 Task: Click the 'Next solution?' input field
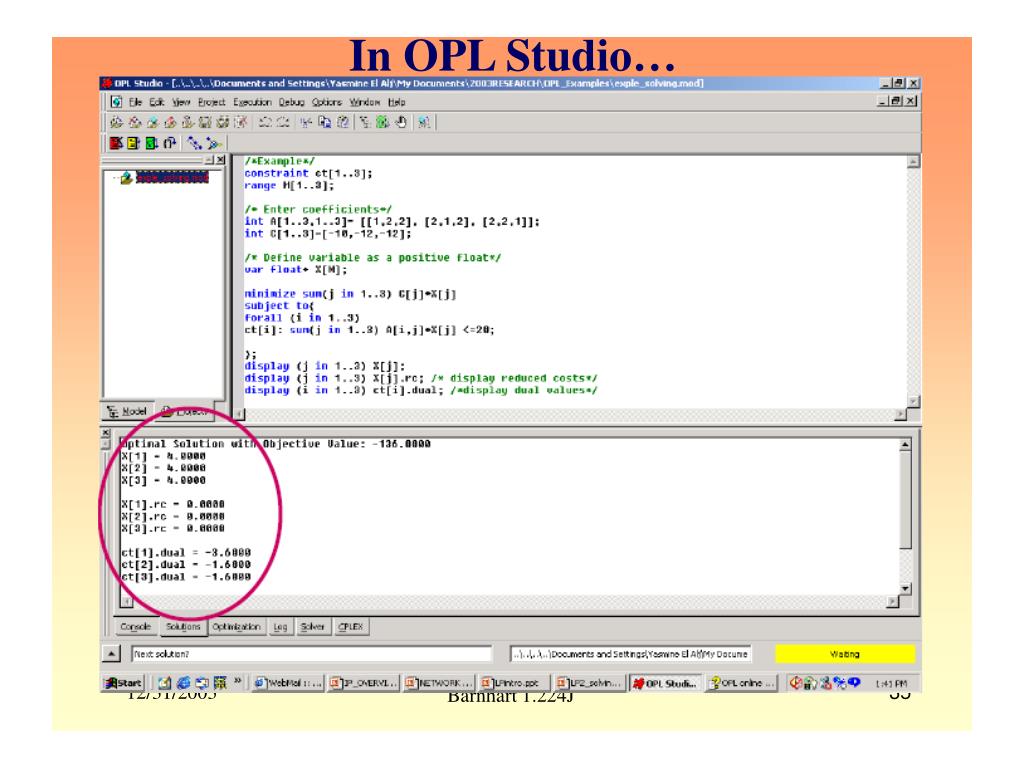(312, 654)
